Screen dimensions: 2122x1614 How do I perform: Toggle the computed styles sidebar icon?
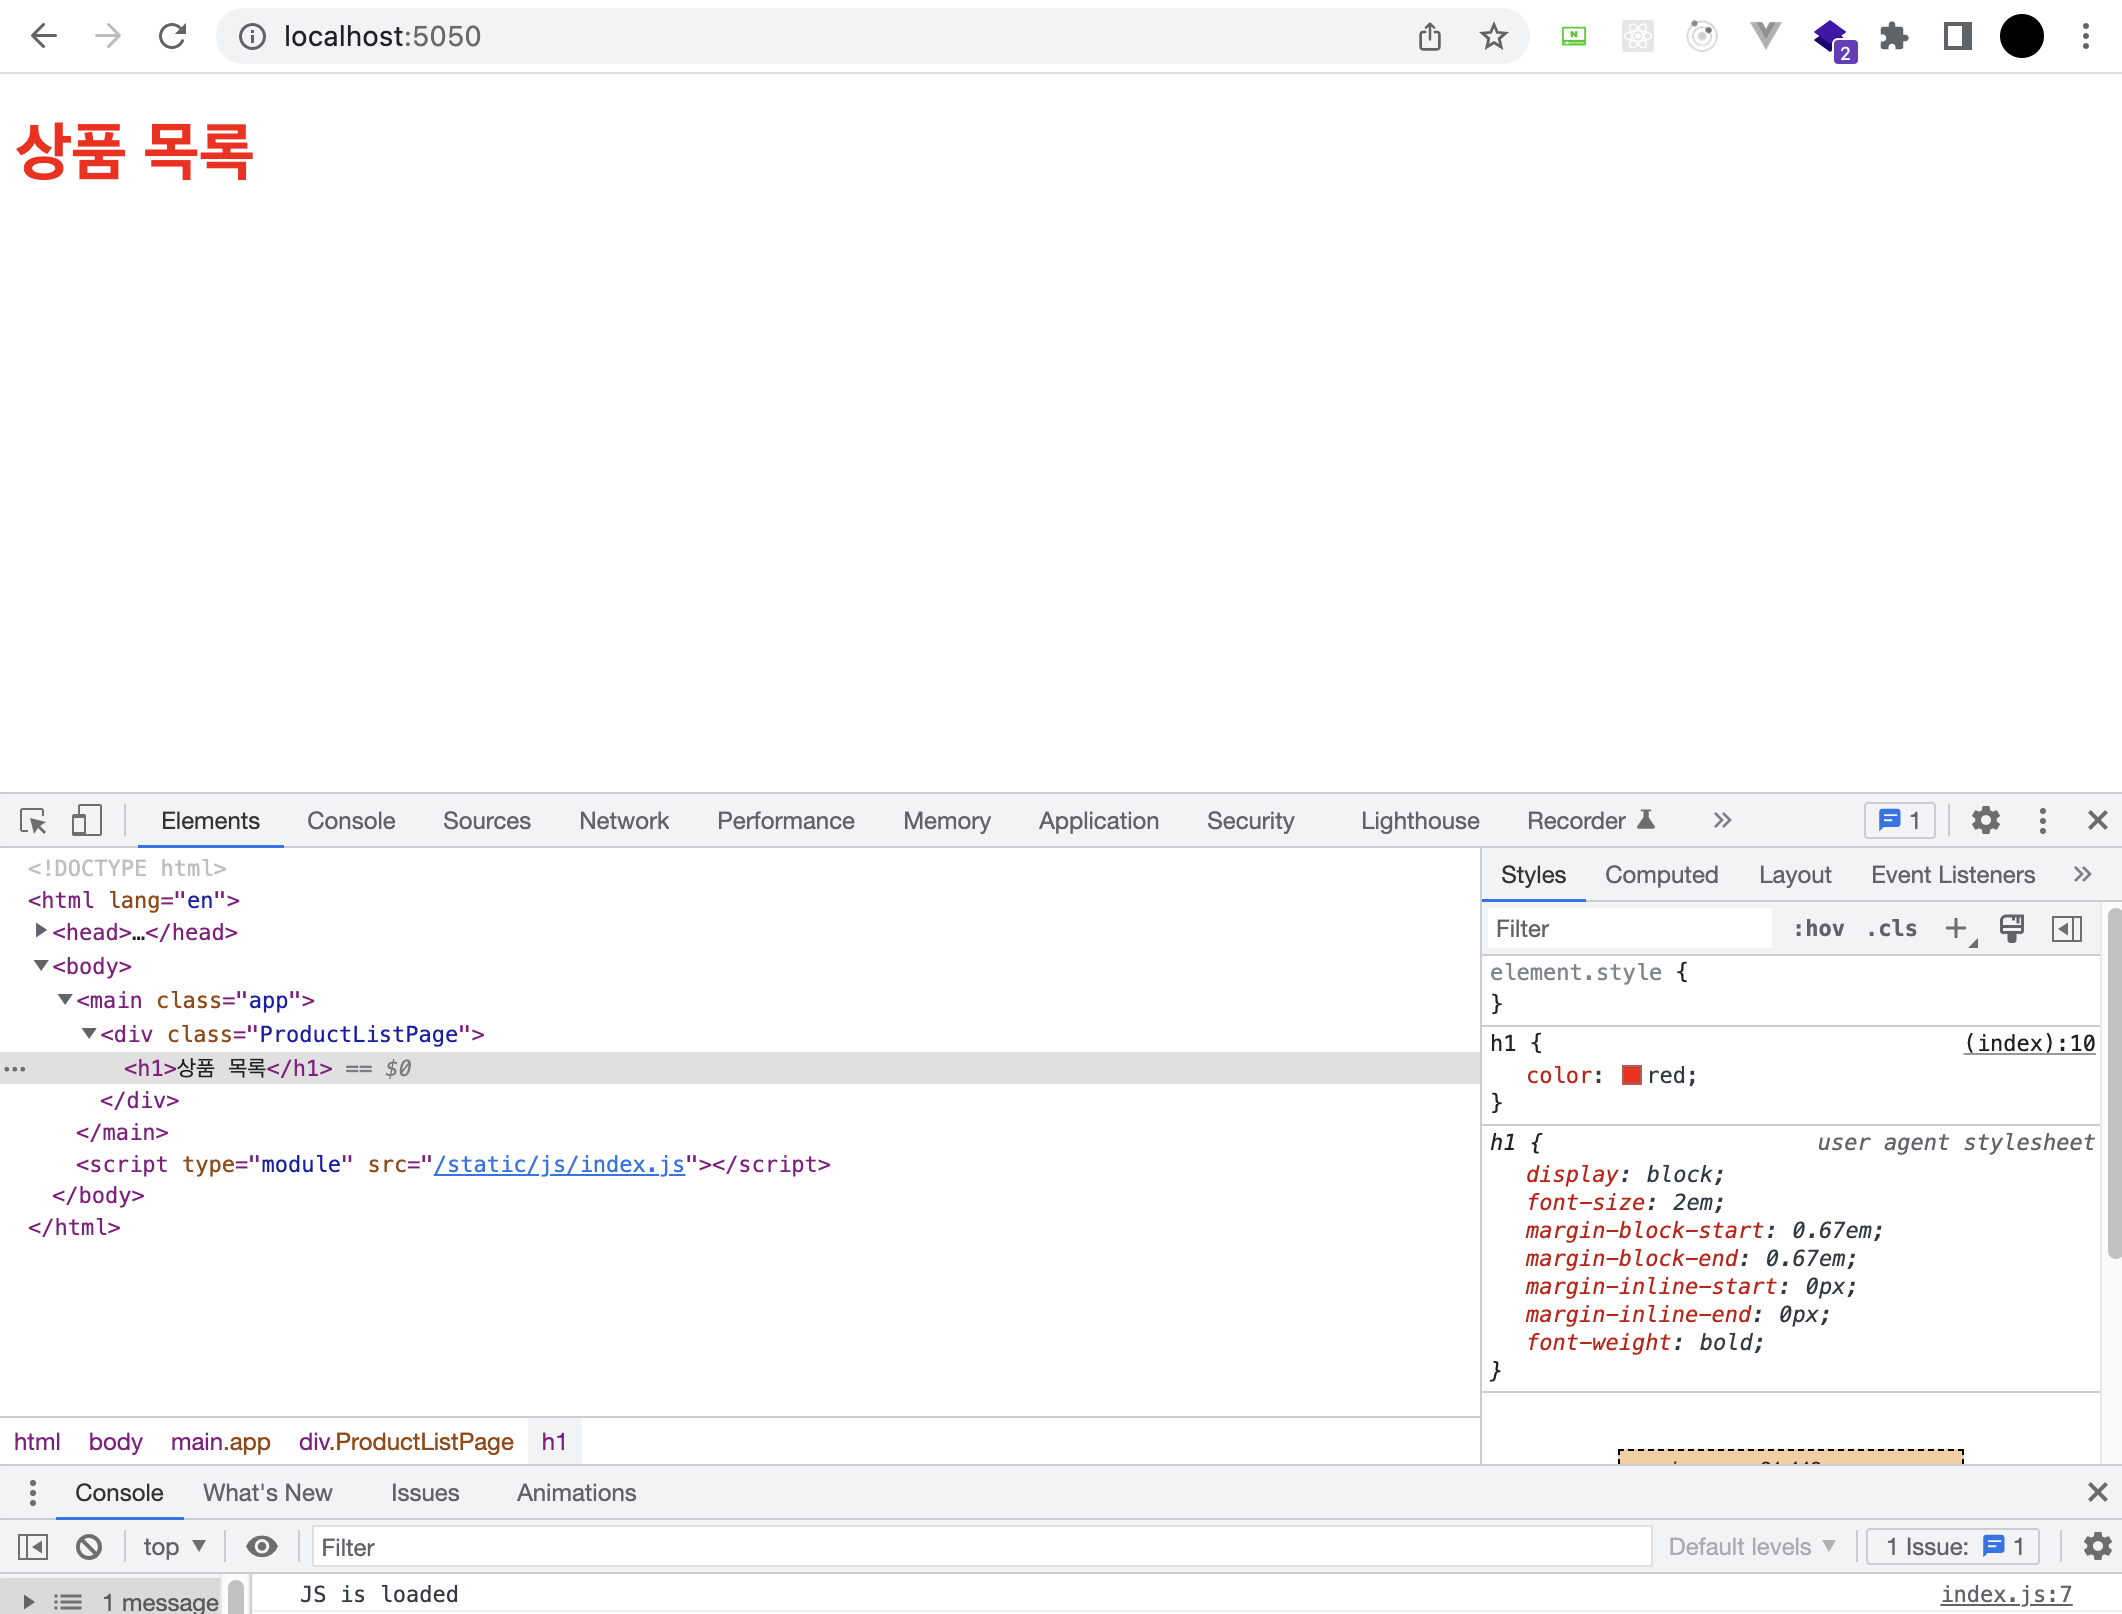click(x=2066, y=929)
